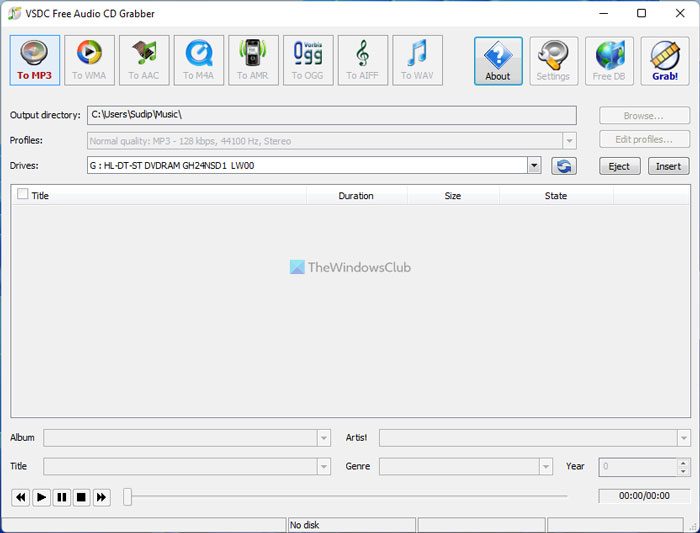The image size is (700, 533).
Task: Click the Year number field
Action: tap(638, 466)
